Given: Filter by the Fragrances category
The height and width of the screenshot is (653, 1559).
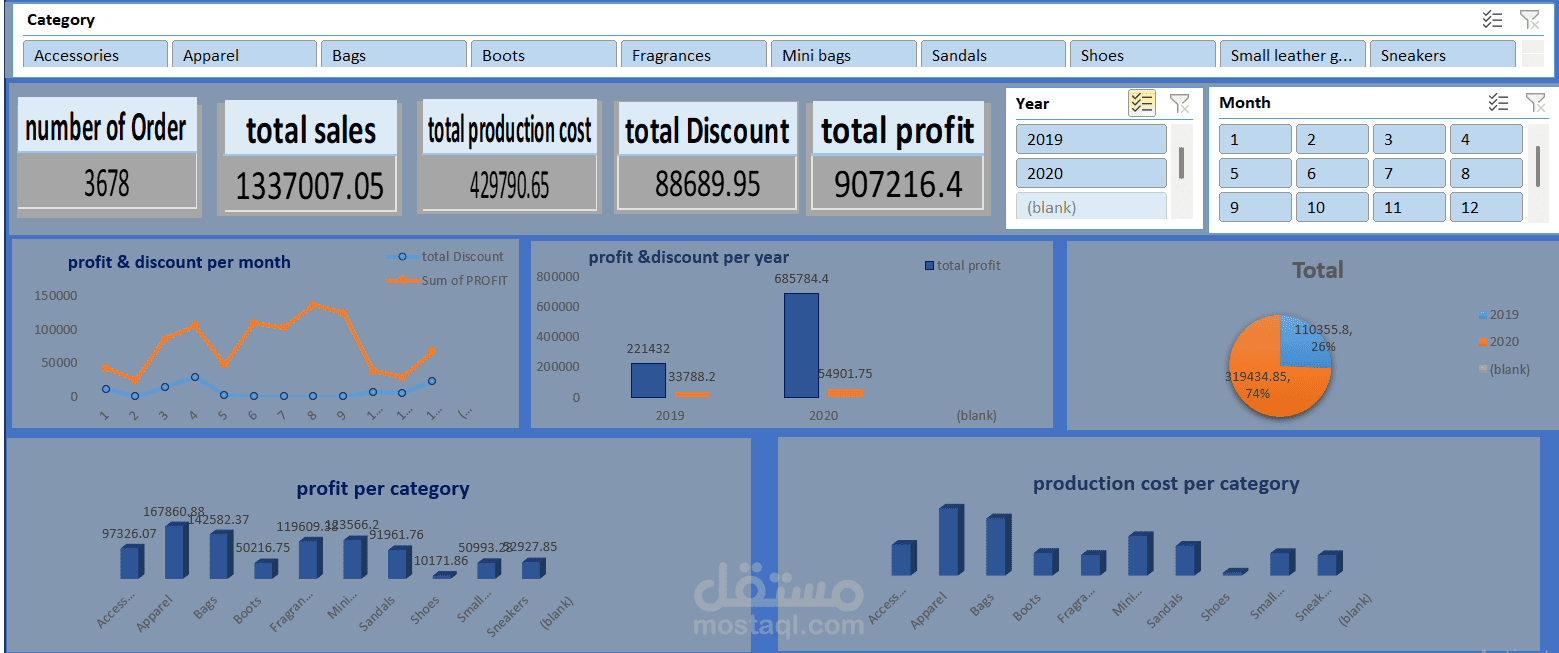Looking at the screenshot, I should click(693, 54).
